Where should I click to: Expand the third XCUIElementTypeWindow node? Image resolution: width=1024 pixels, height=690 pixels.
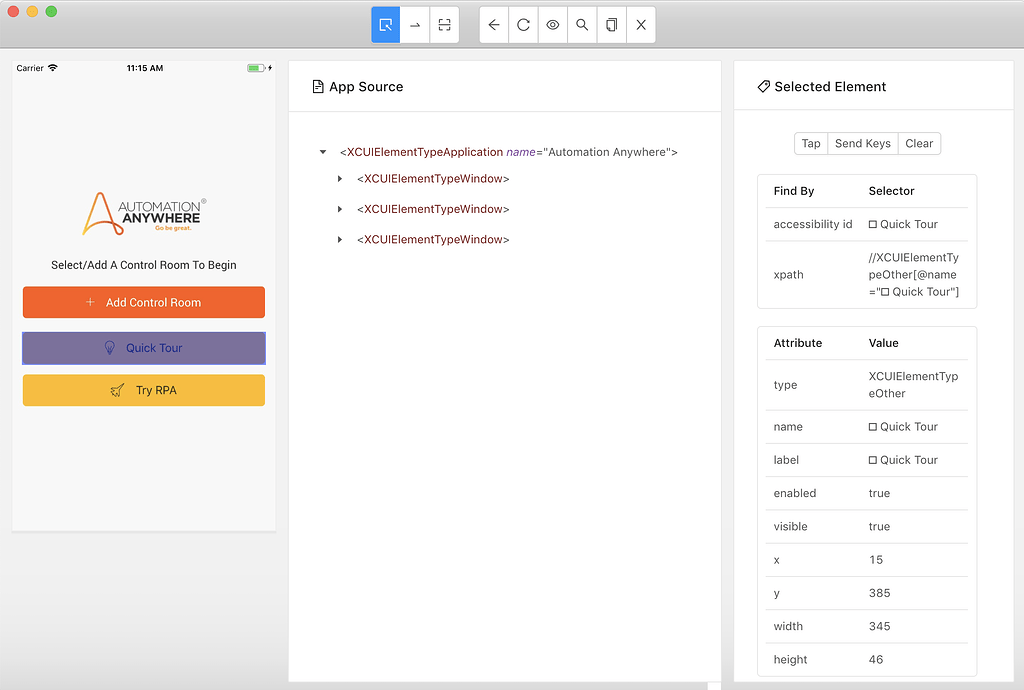(339, 239)
